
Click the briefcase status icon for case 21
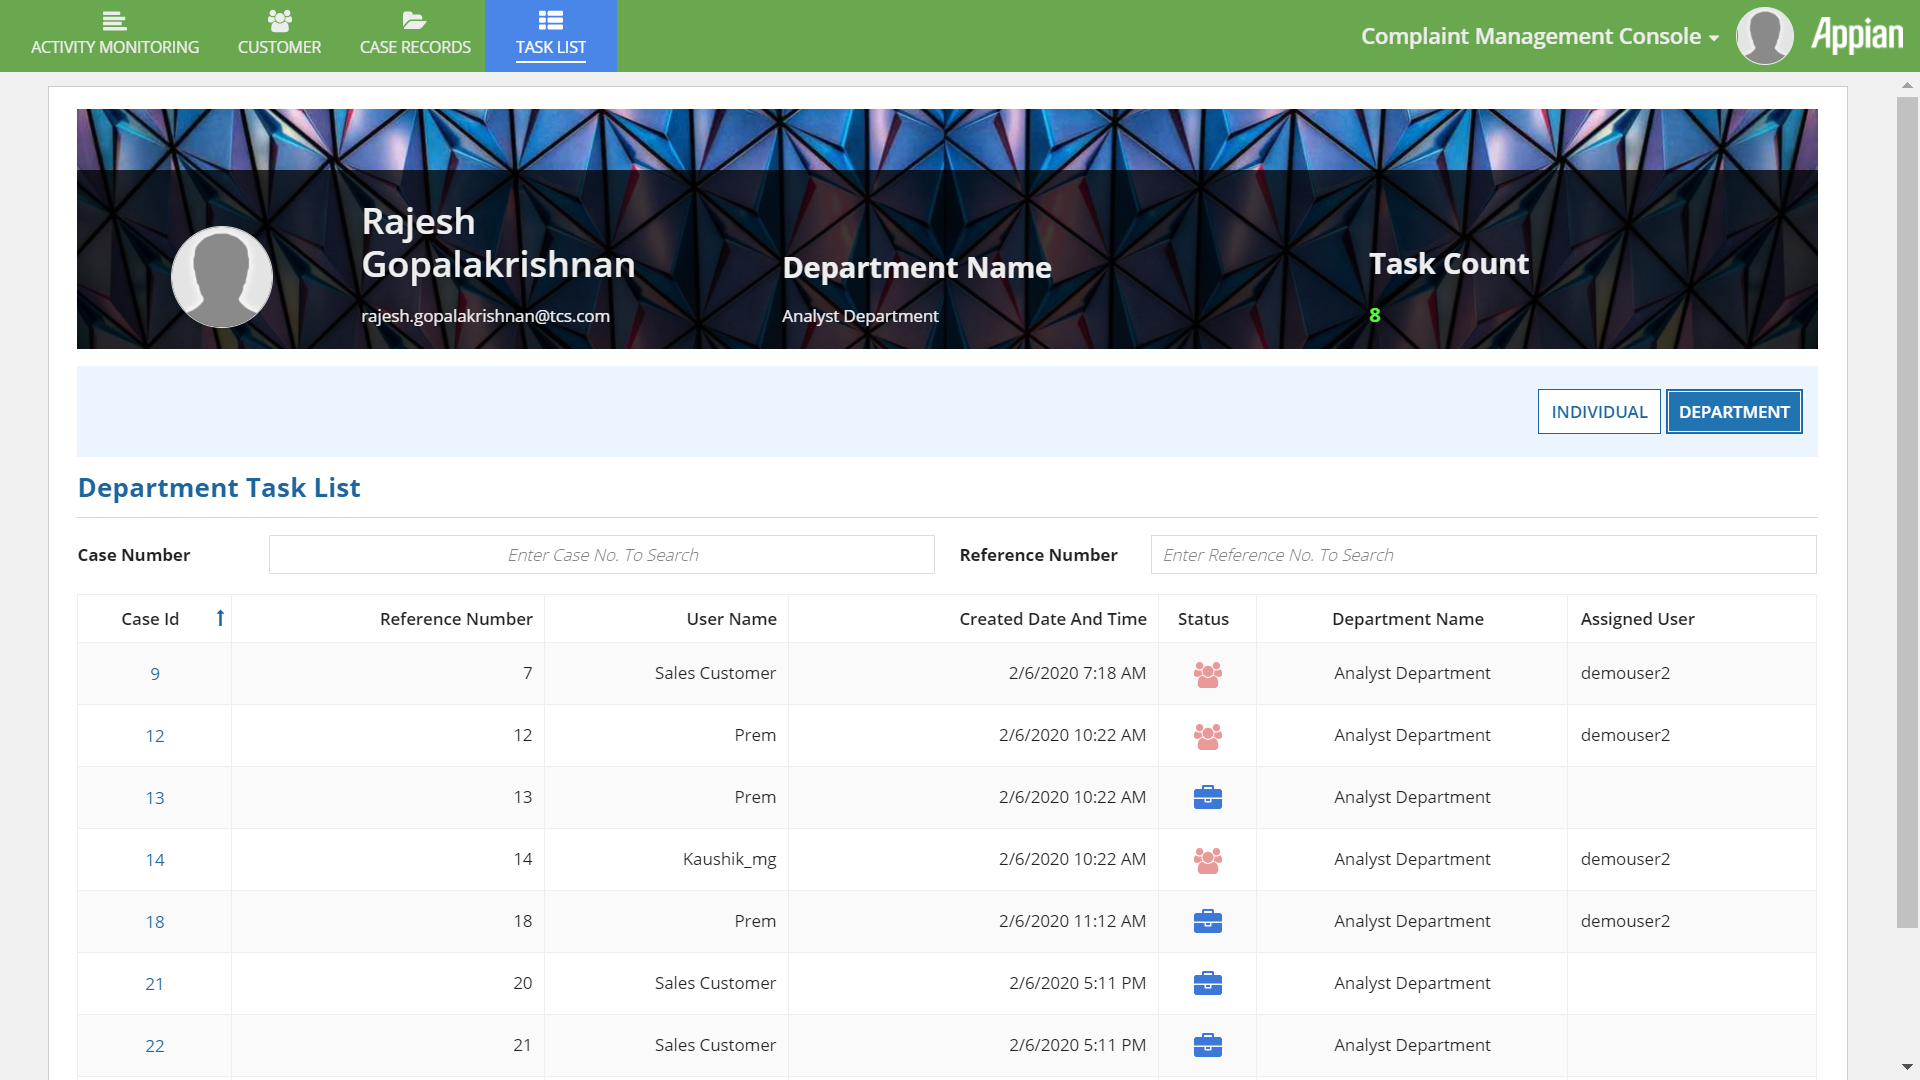pyautogui.click(x=1207, y=984)
